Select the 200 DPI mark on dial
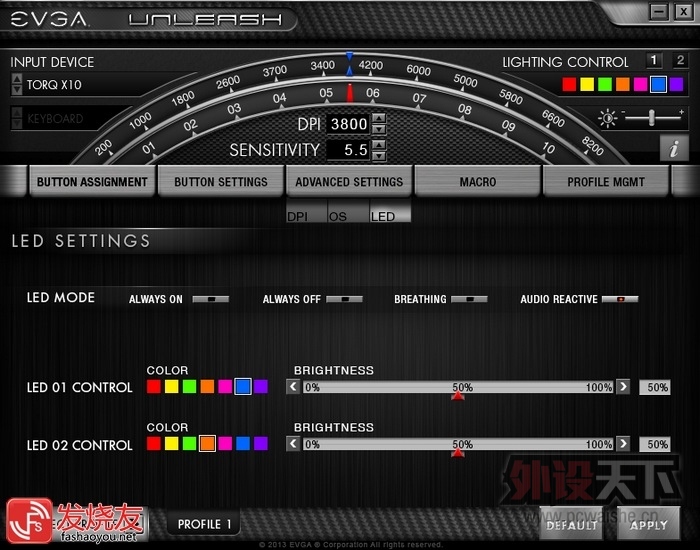This screenshot has height=550, width=700. pos(103,147)
